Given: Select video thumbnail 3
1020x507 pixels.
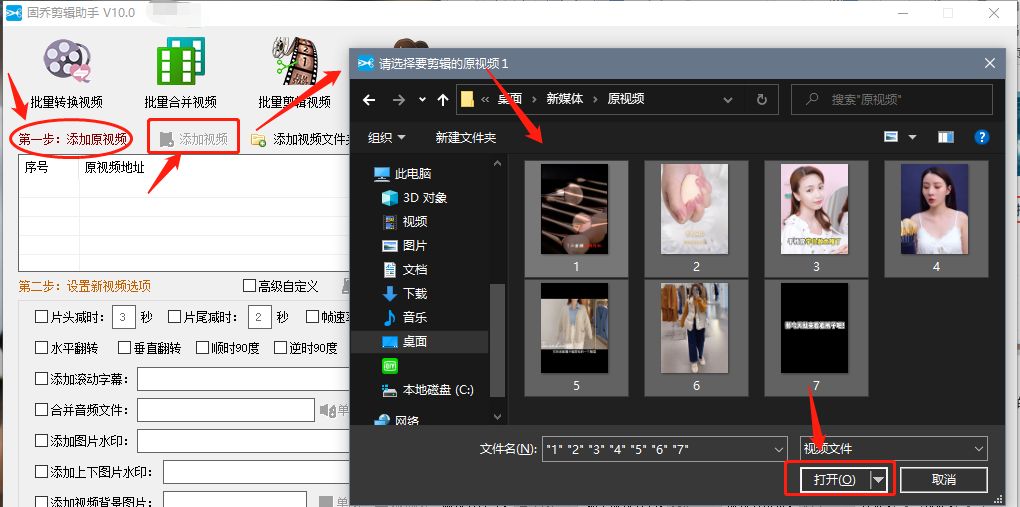Looking at the screenshot, I should tap(816, 218).
